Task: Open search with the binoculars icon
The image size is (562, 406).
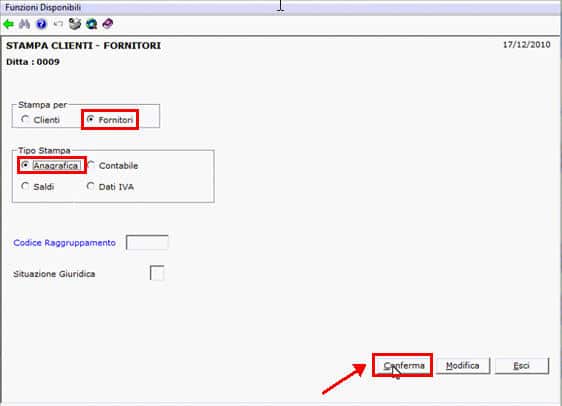Action: coord(24,24)
